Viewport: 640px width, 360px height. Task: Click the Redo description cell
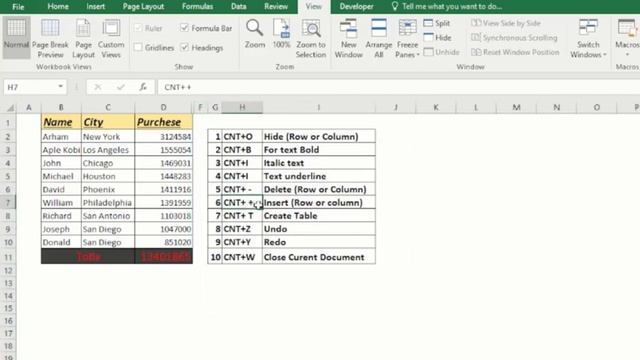tap(319, 242)
